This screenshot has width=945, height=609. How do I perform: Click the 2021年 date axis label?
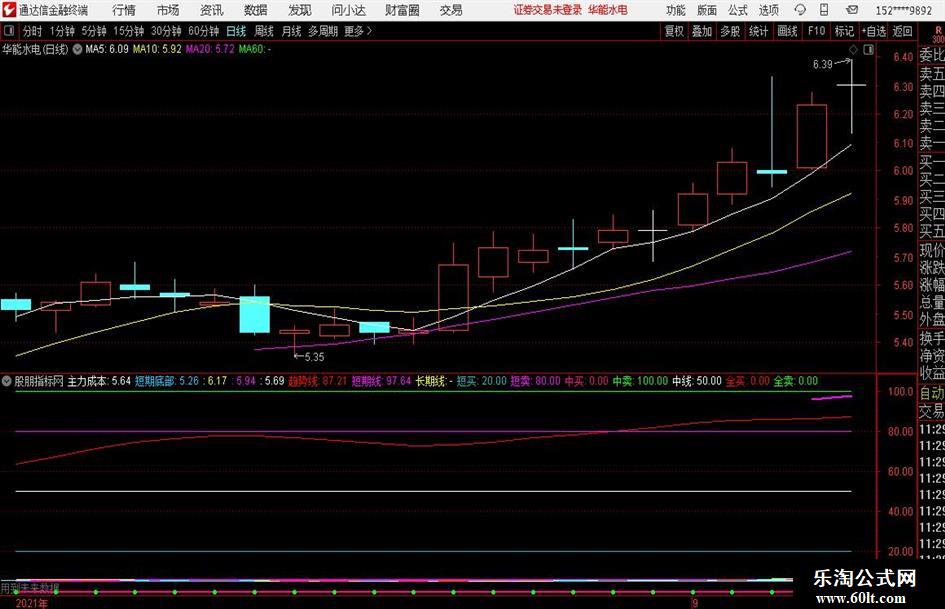(31, 603)
